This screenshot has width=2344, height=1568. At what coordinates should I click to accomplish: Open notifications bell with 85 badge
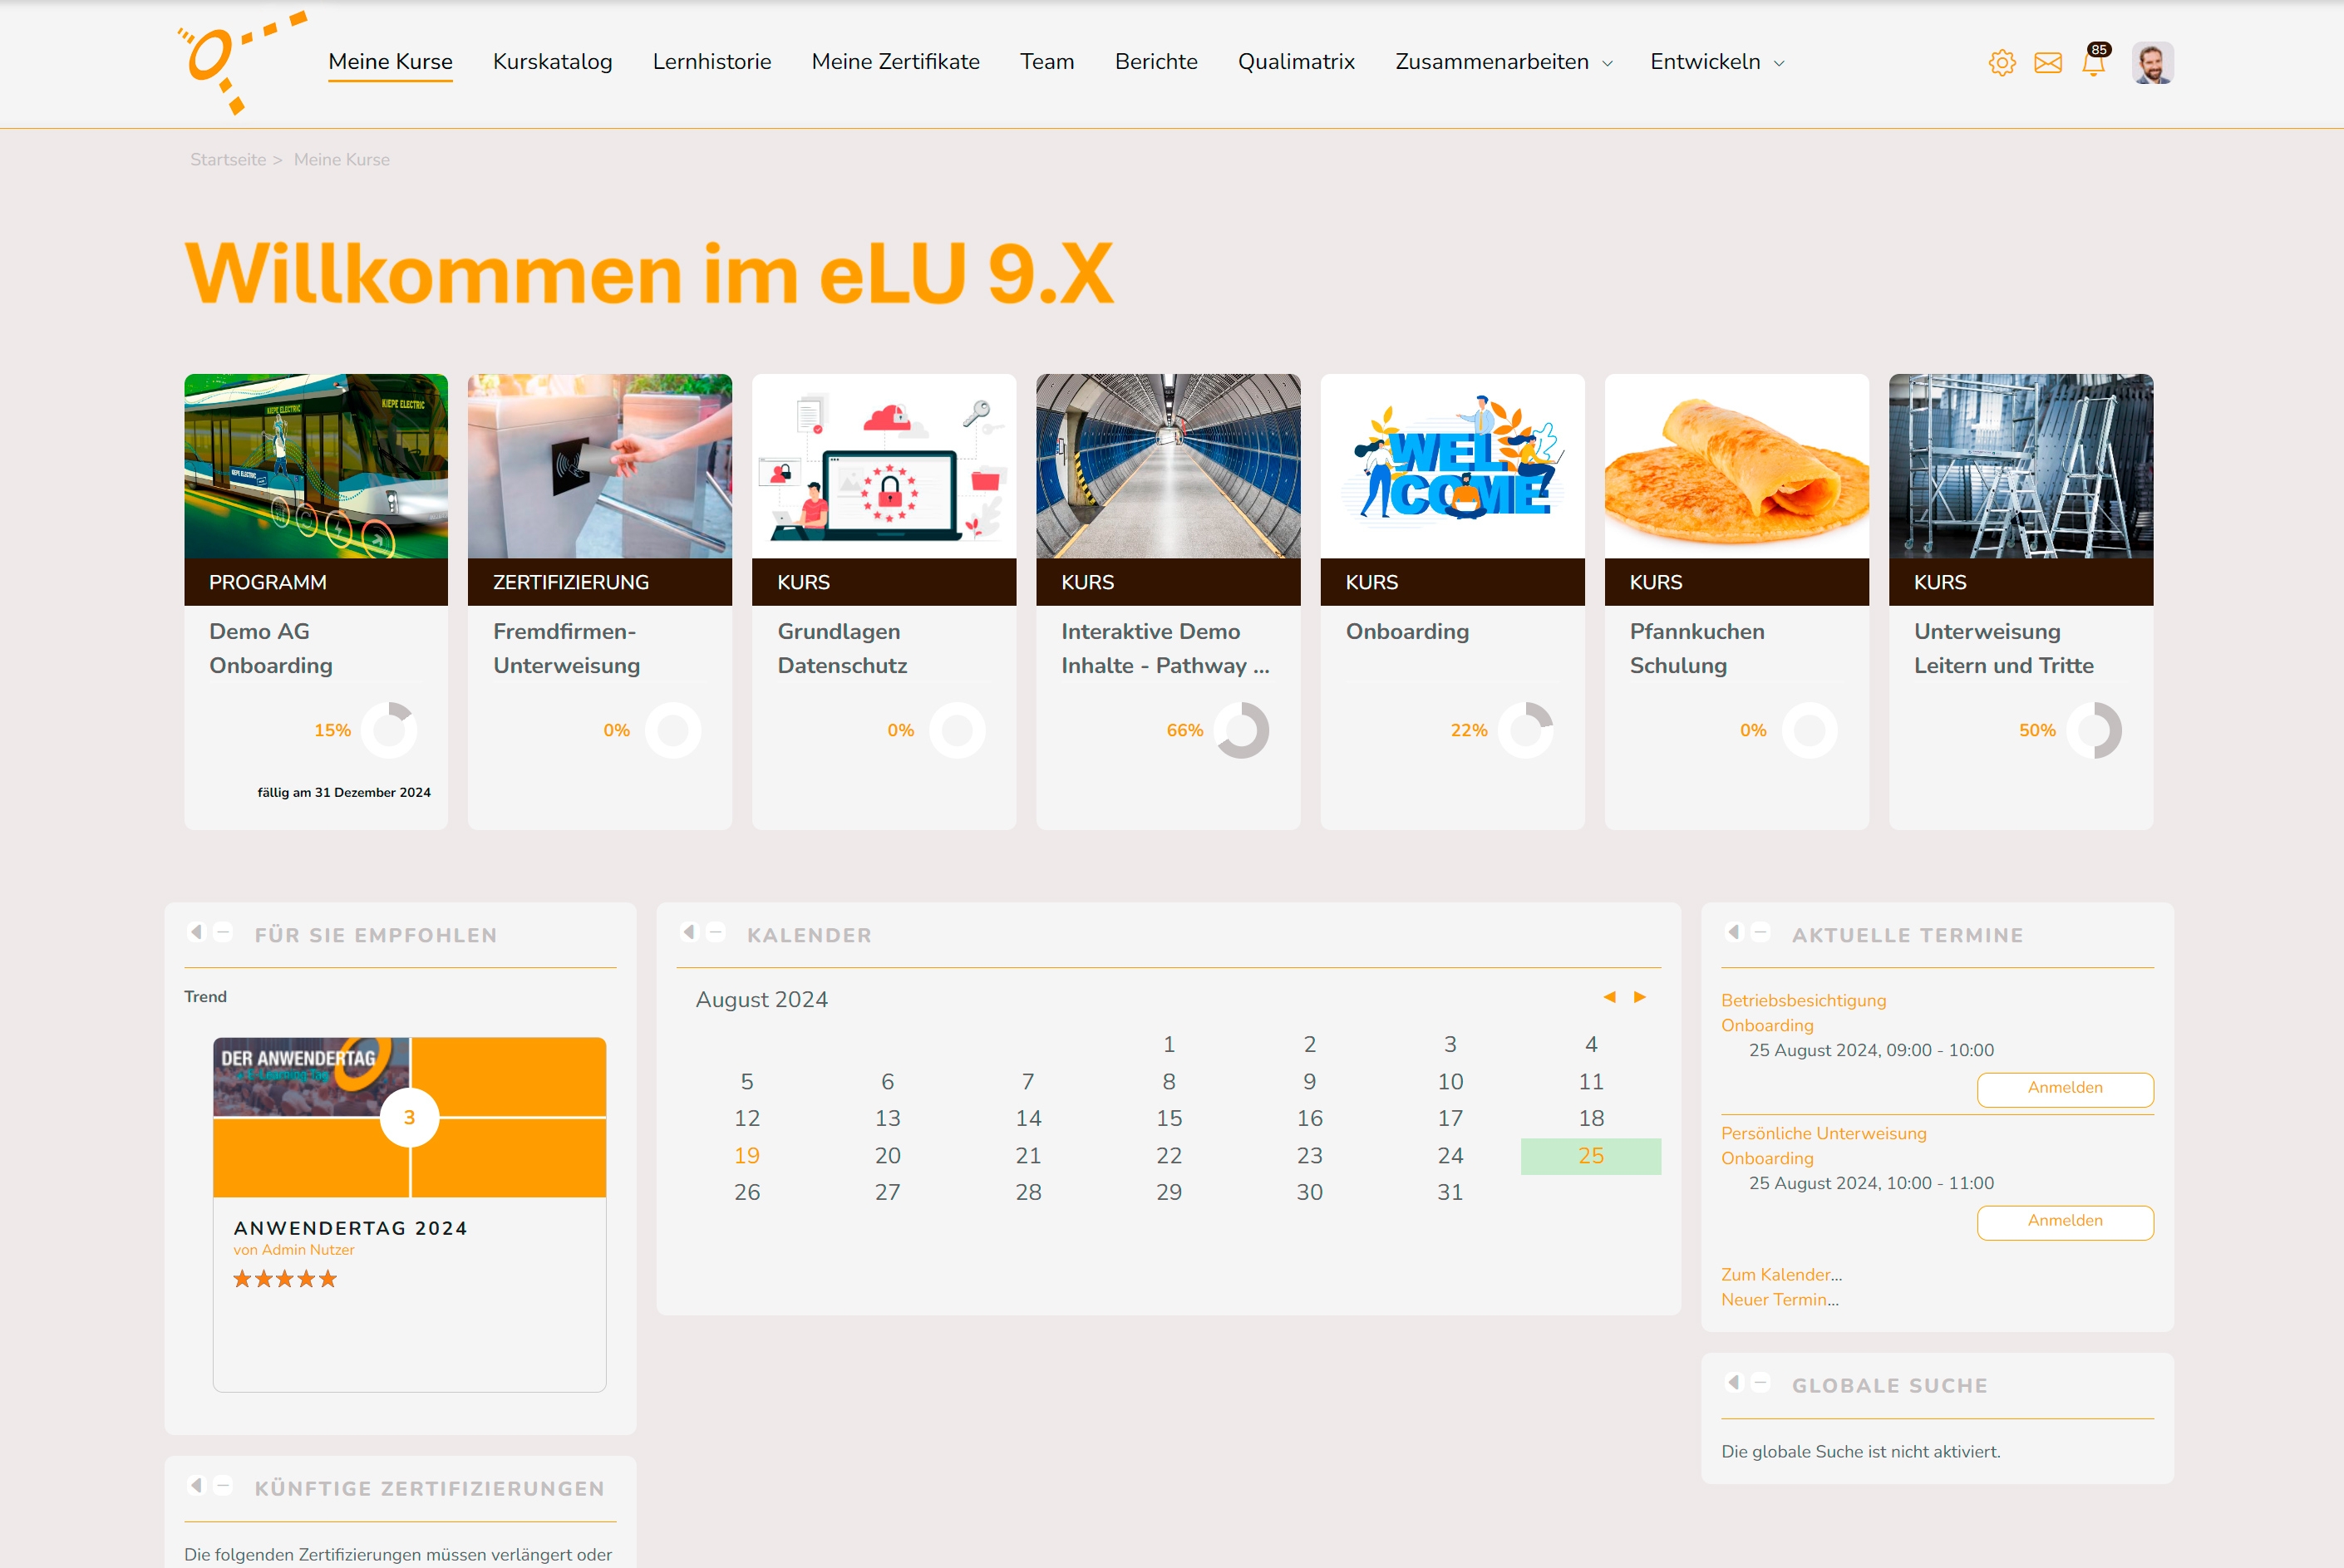[x=2093, y=63]
